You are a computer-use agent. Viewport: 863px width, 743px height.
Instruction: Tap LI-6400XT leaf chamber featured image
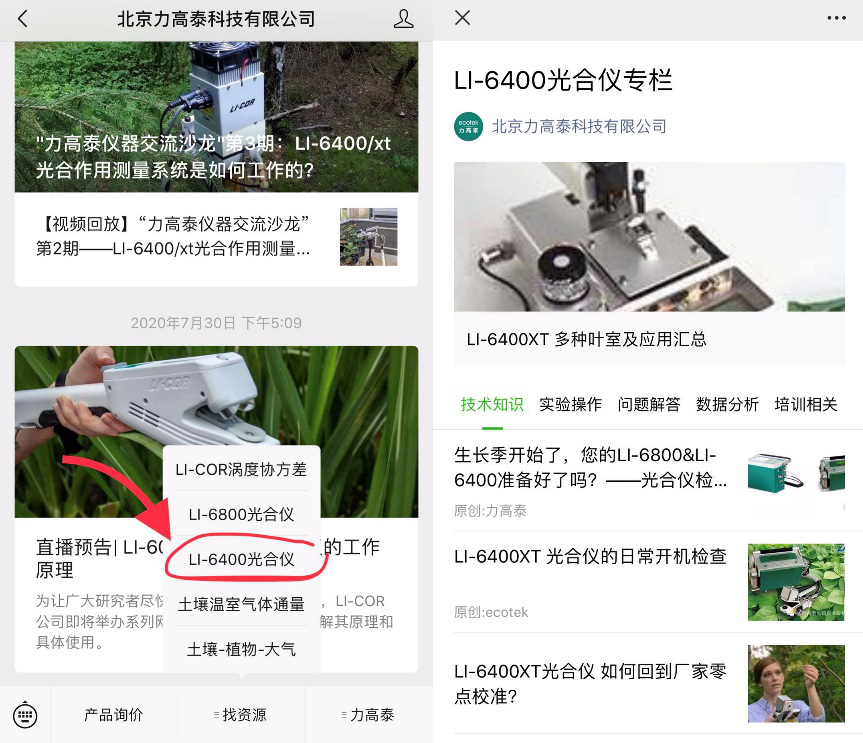649,237
